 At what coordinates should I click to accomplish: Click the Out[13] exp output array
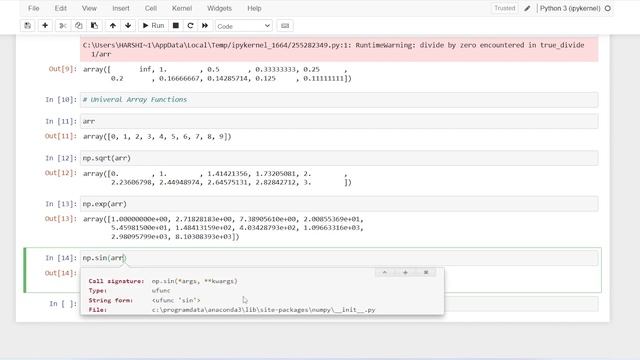point(223,228)
